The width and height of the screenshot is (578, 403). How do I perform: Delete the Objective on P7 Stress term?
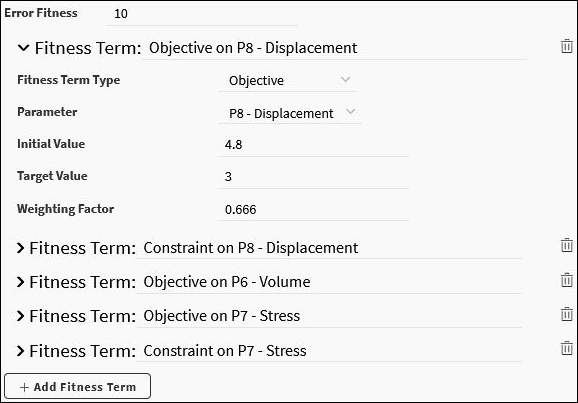tap(567, 315)
